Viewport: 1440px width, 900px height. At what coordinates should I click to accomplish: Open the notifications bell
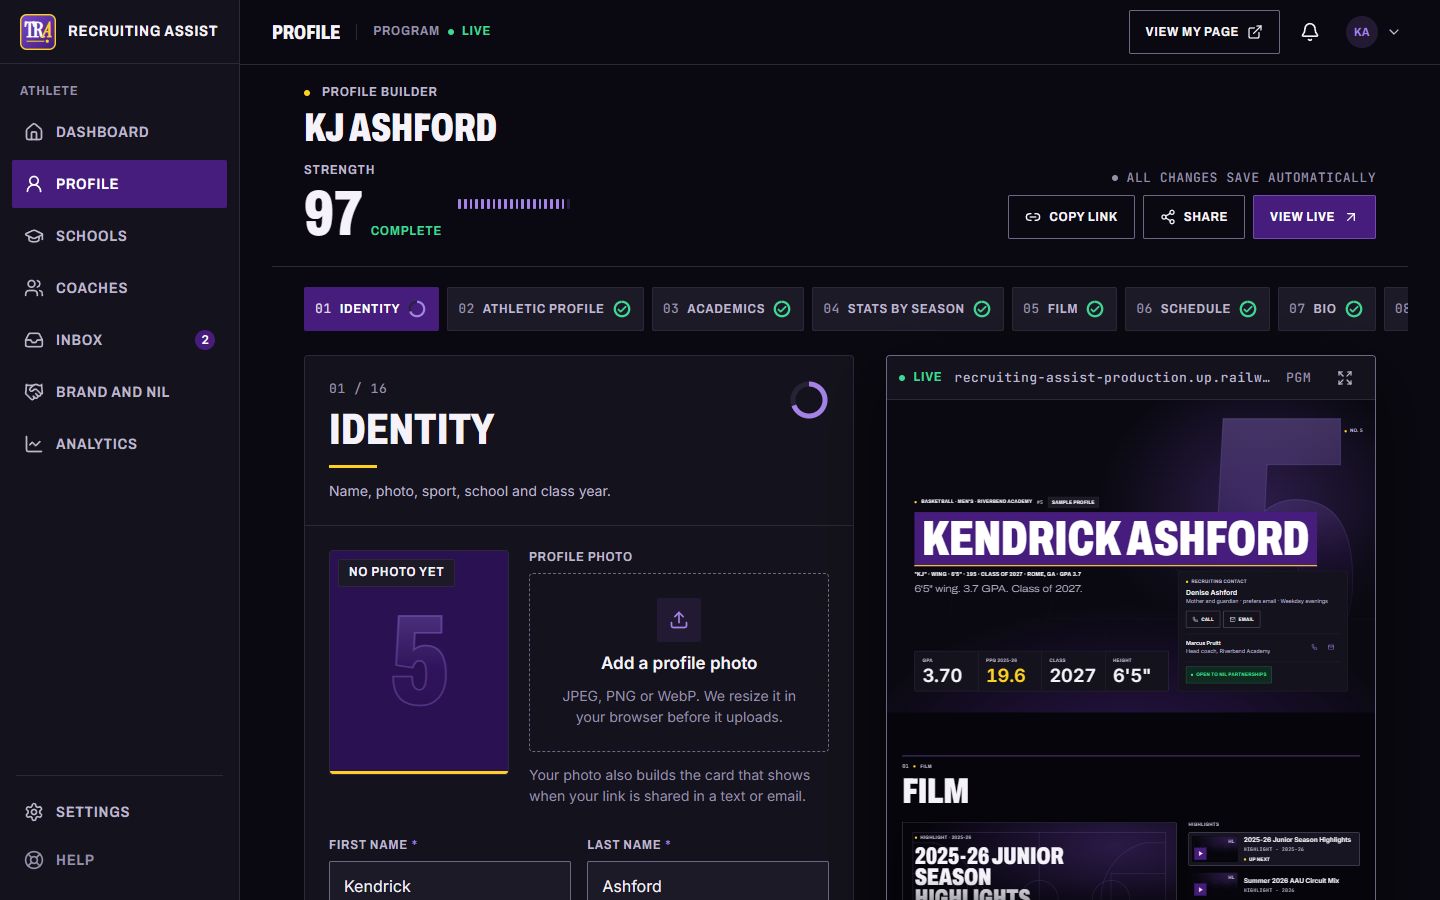(1310, 32)
